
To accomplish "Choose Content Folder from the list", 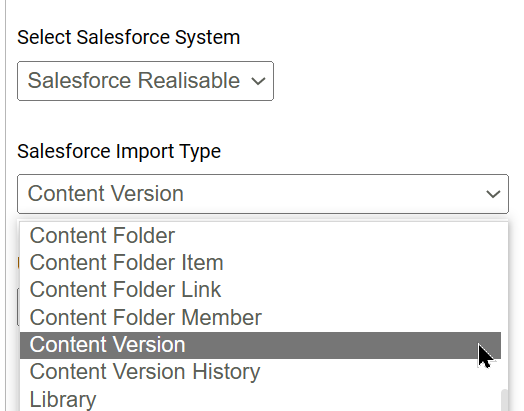I will 260,236.
